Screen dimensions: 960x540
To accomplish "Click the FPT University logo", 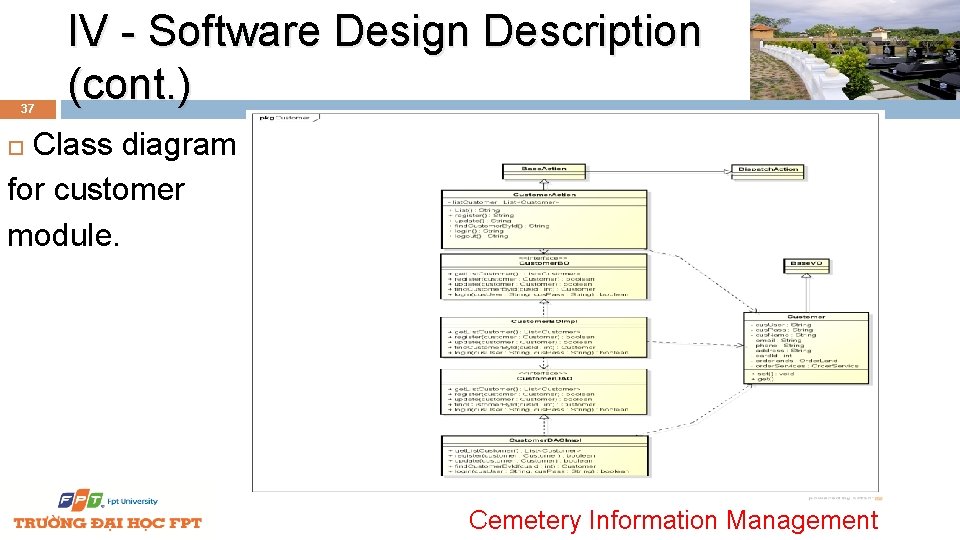I will pyautogui.click(x=108, y=500).
